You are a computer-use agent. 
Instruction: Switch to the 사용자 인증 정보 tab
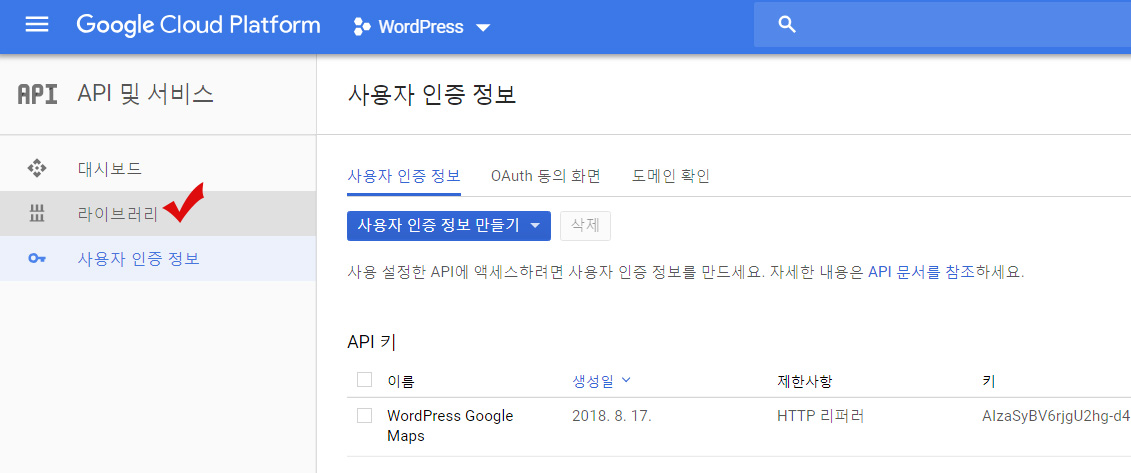point(404,176)
